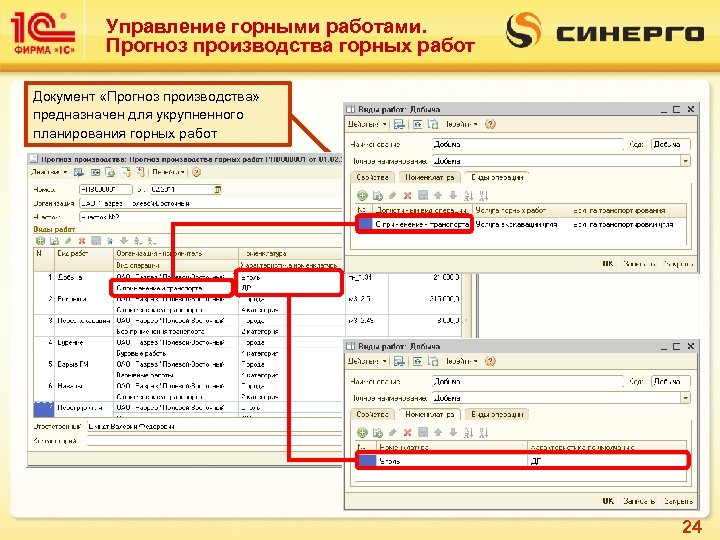Click copy-row icon in Виды работ table toolbar

[x=54, y=241]
